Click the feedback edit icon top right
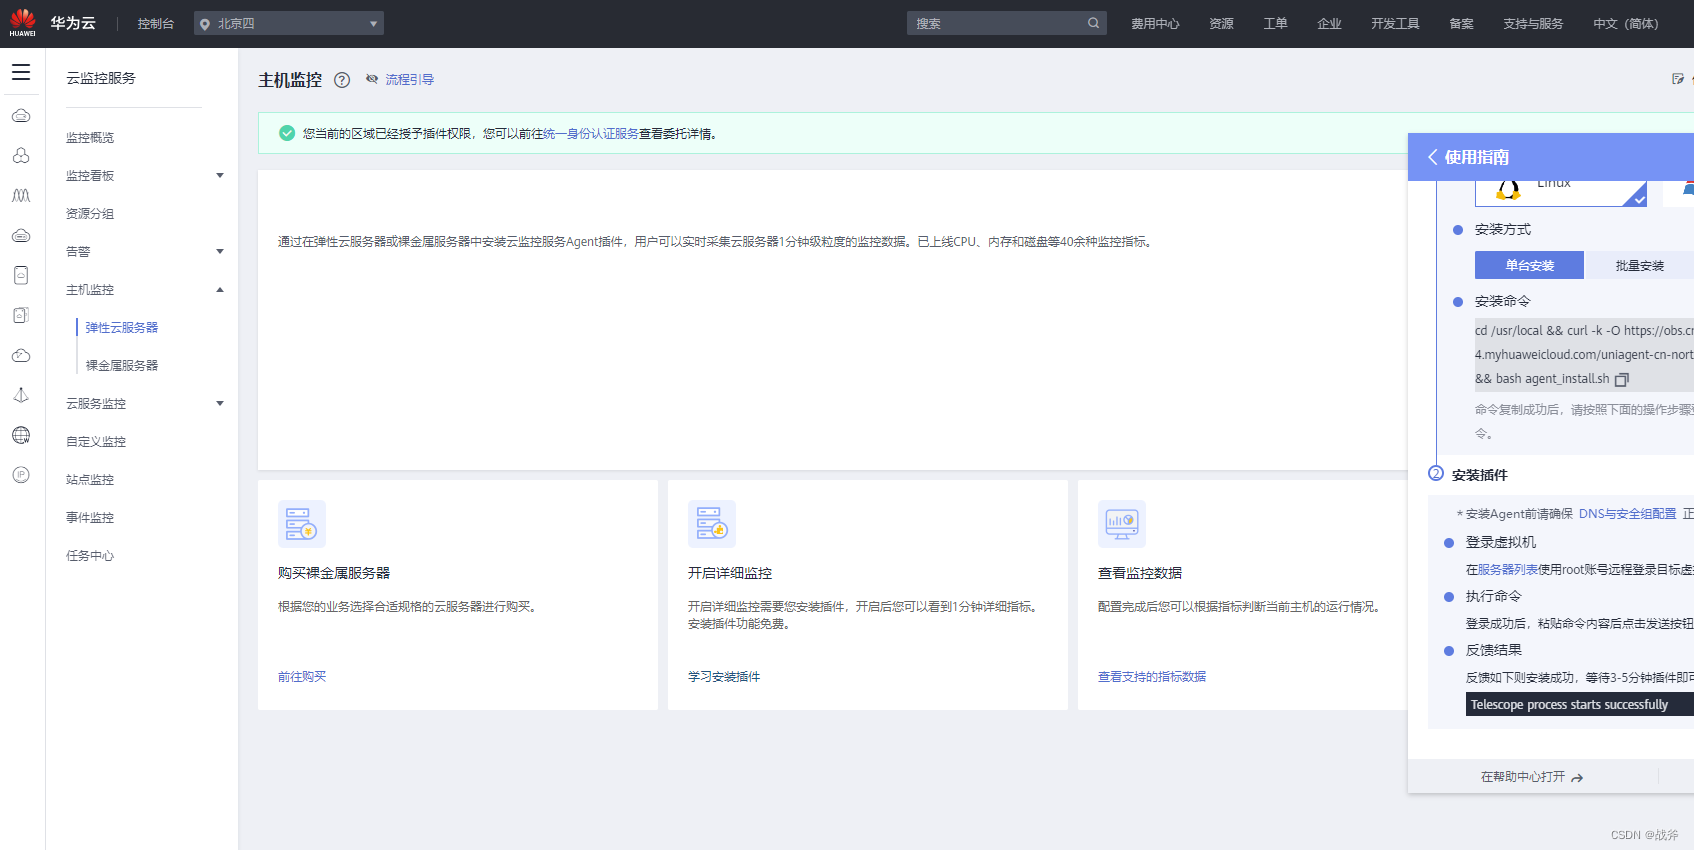 click(1678, 79)
